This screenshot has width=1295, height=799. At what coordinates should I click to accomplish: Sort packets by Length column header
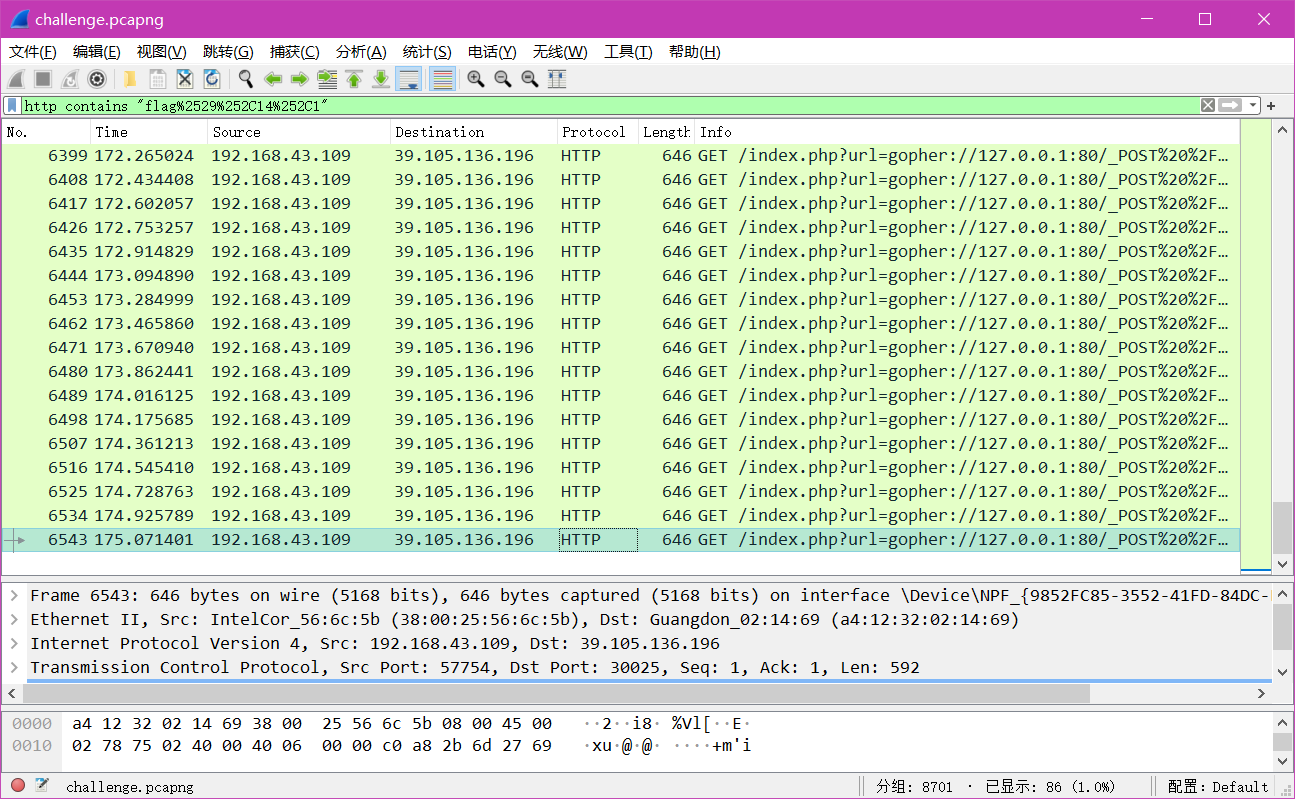(x=666, y=132)
